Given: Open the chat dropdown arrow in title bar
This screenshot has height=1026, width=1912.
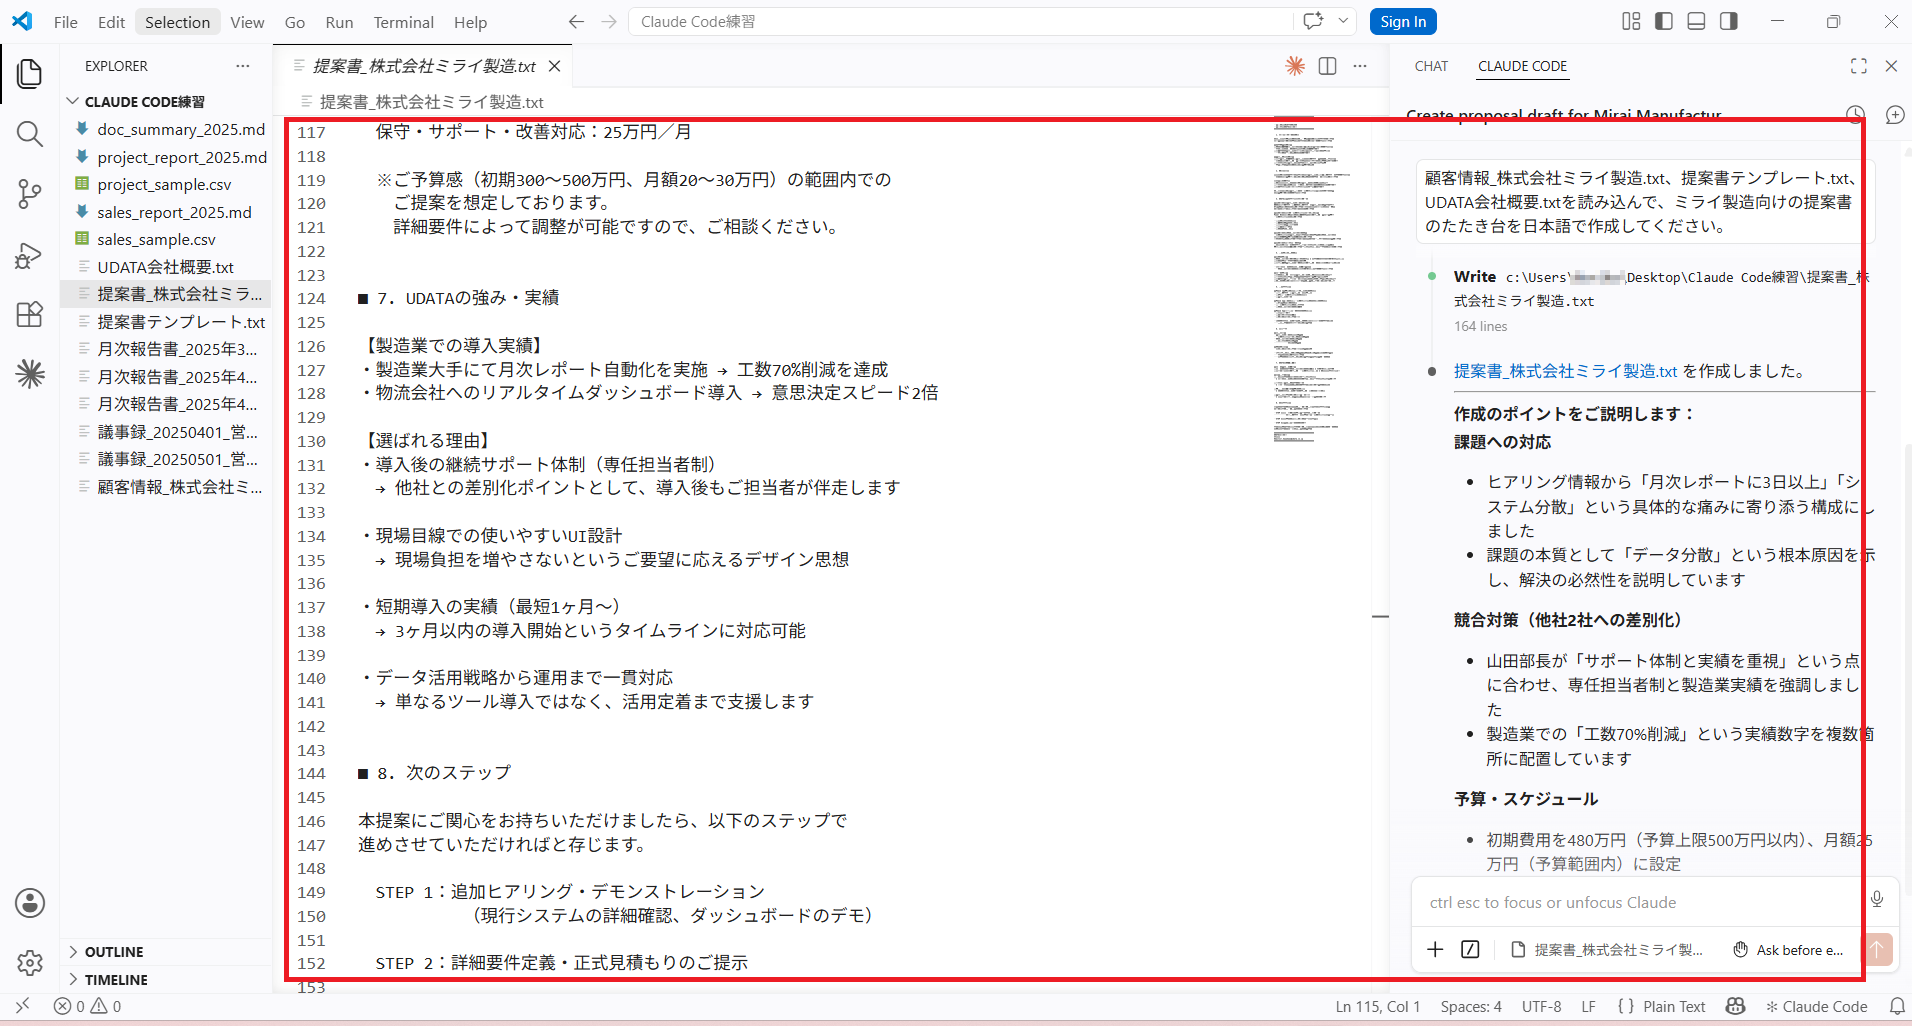Looking at the screenshot, I should point(1343,21).
